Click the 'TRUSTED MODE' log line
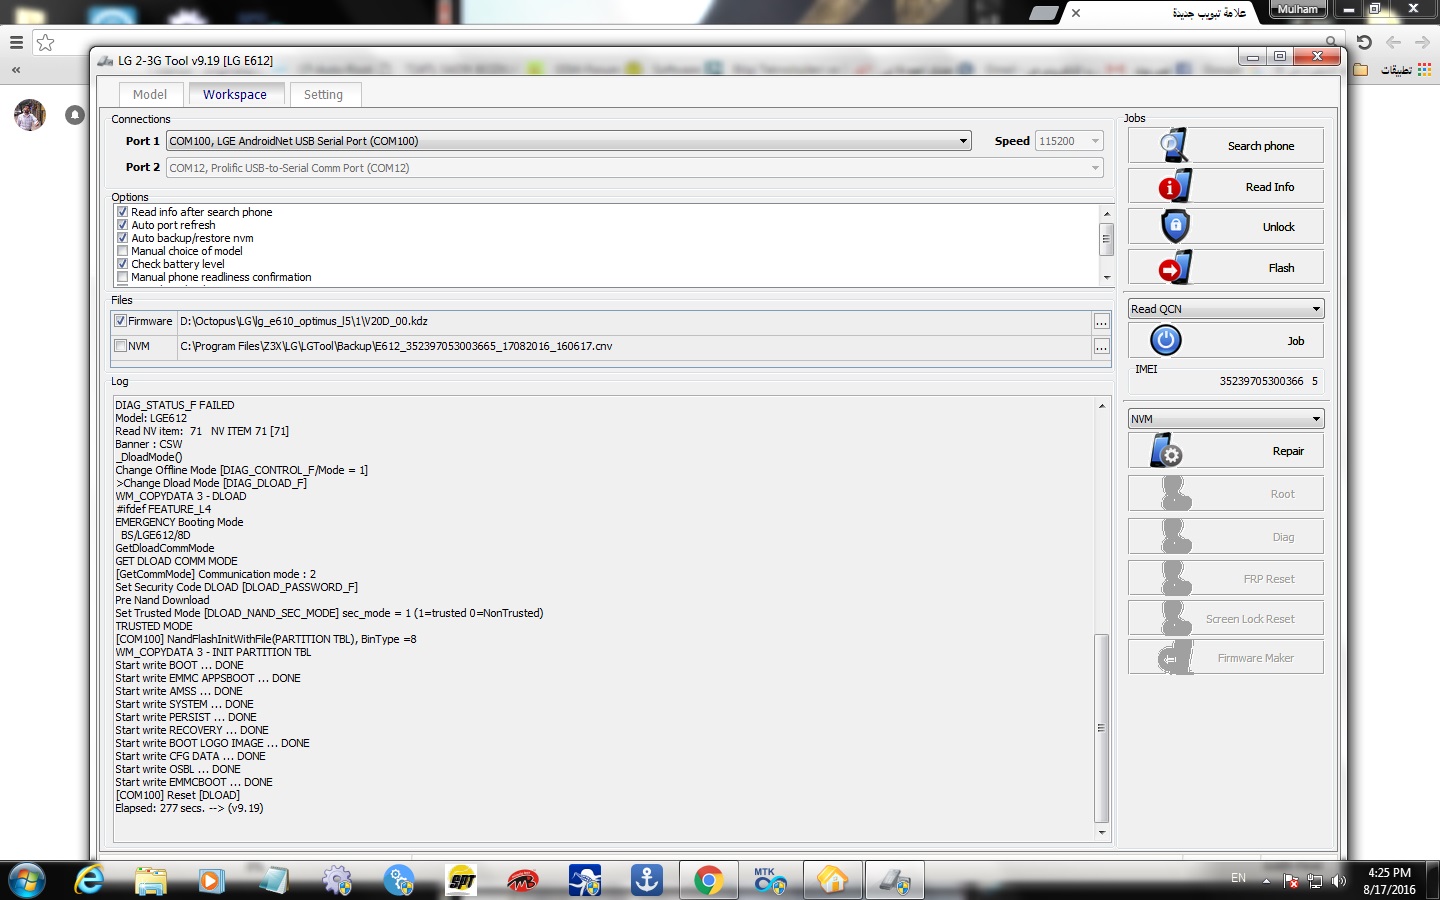The height and width of the screenshot is (900, 1440). click(x=154, y=626)
